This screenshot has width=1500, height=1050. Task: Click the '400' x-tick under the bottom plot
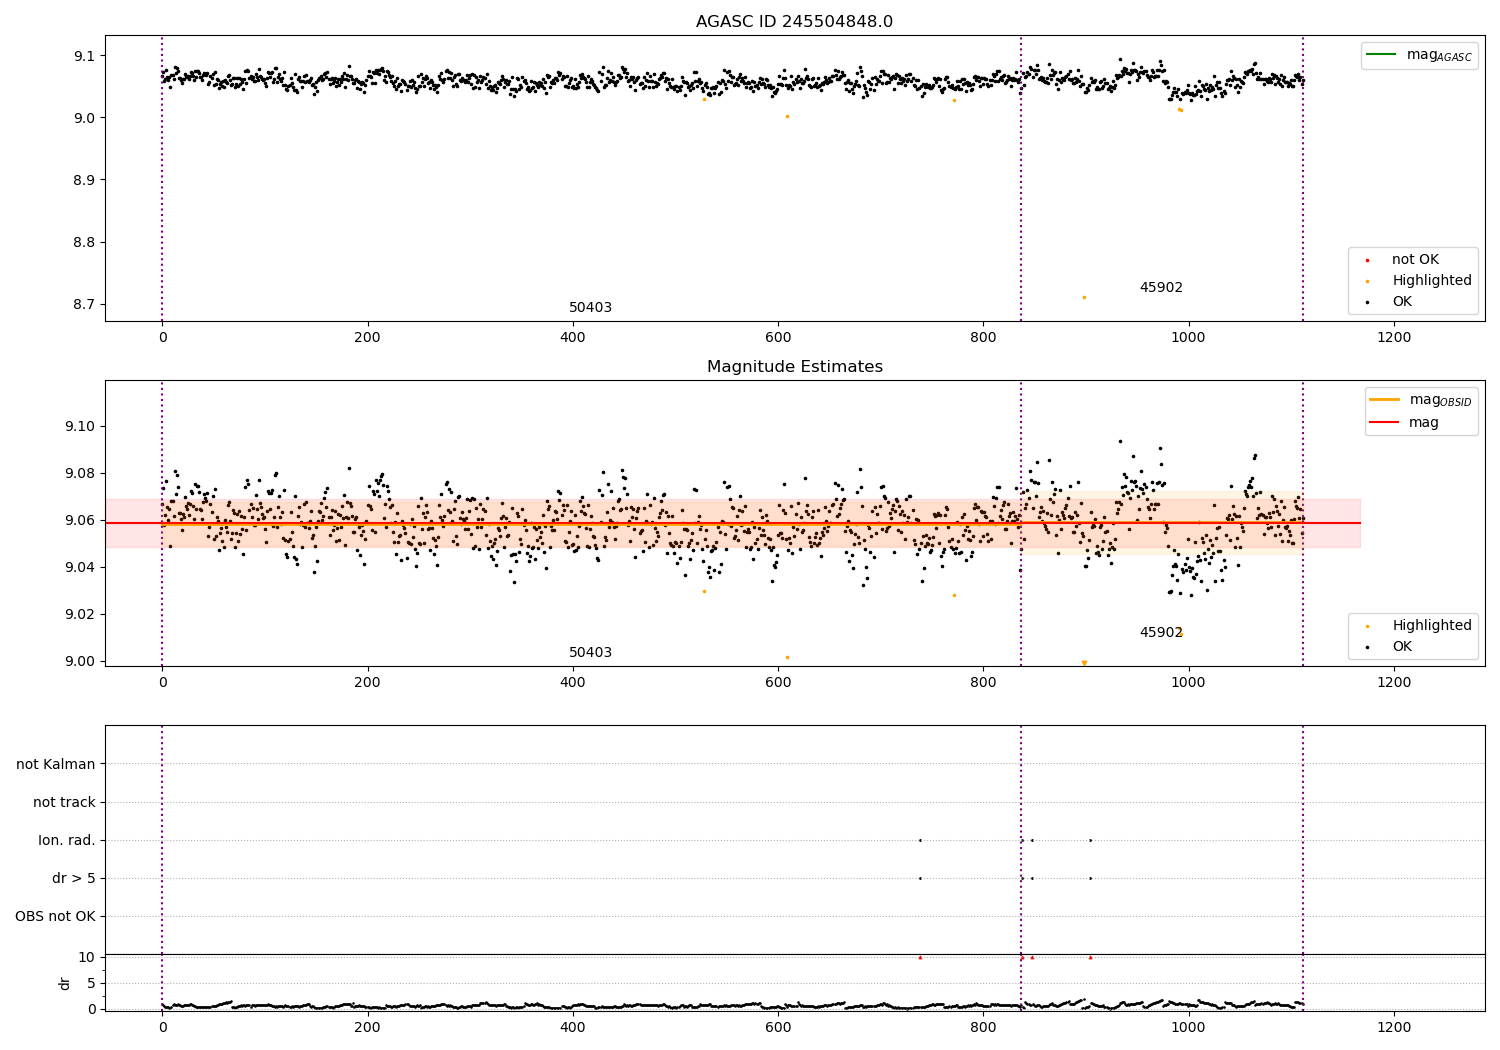point(573,1027)
